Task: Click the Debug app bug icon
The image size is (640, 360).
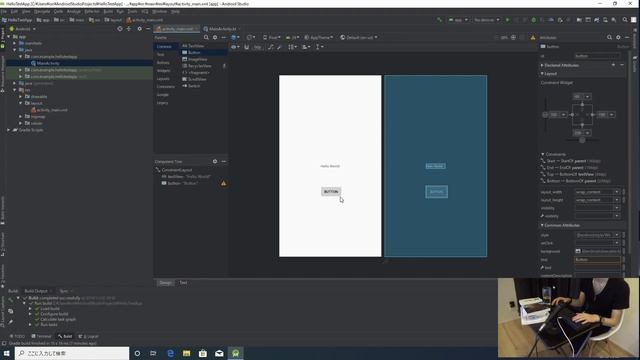Action: coord(533,20)
